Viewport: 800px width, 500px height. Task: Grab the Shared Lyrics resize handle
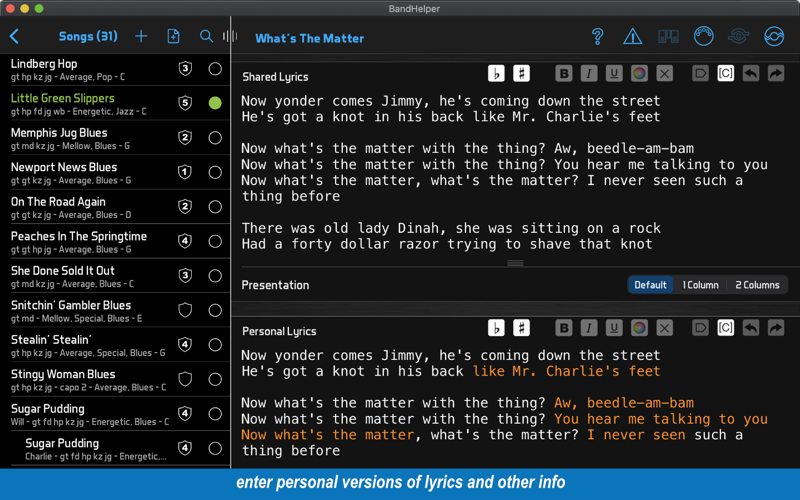pos(515,263)
